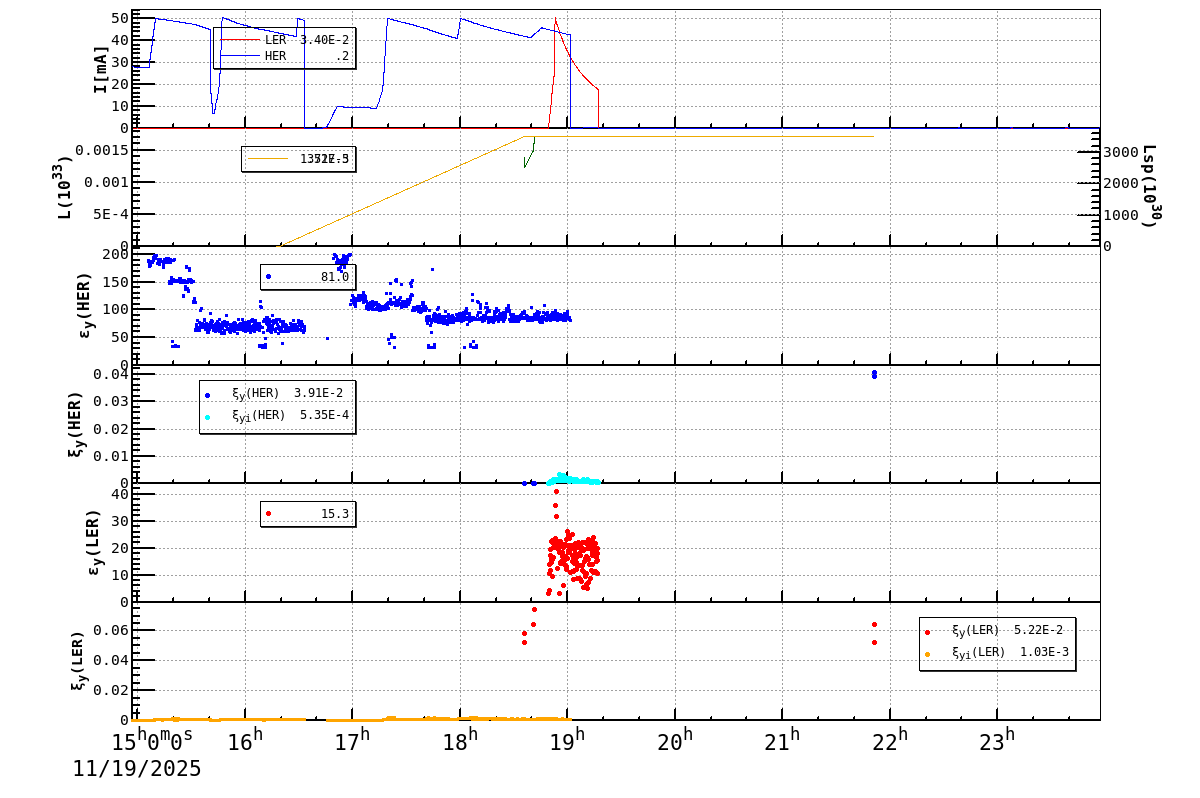Select the L(10^33) left axis label
Screen dimensions: 1200x798
[65, 187]
